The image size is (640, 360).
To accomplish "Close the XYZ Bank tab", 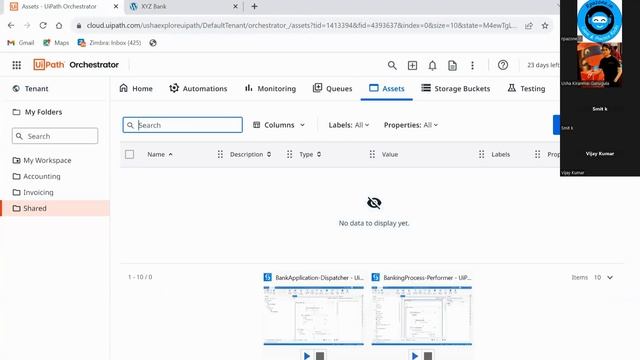I will click(236, 7).
